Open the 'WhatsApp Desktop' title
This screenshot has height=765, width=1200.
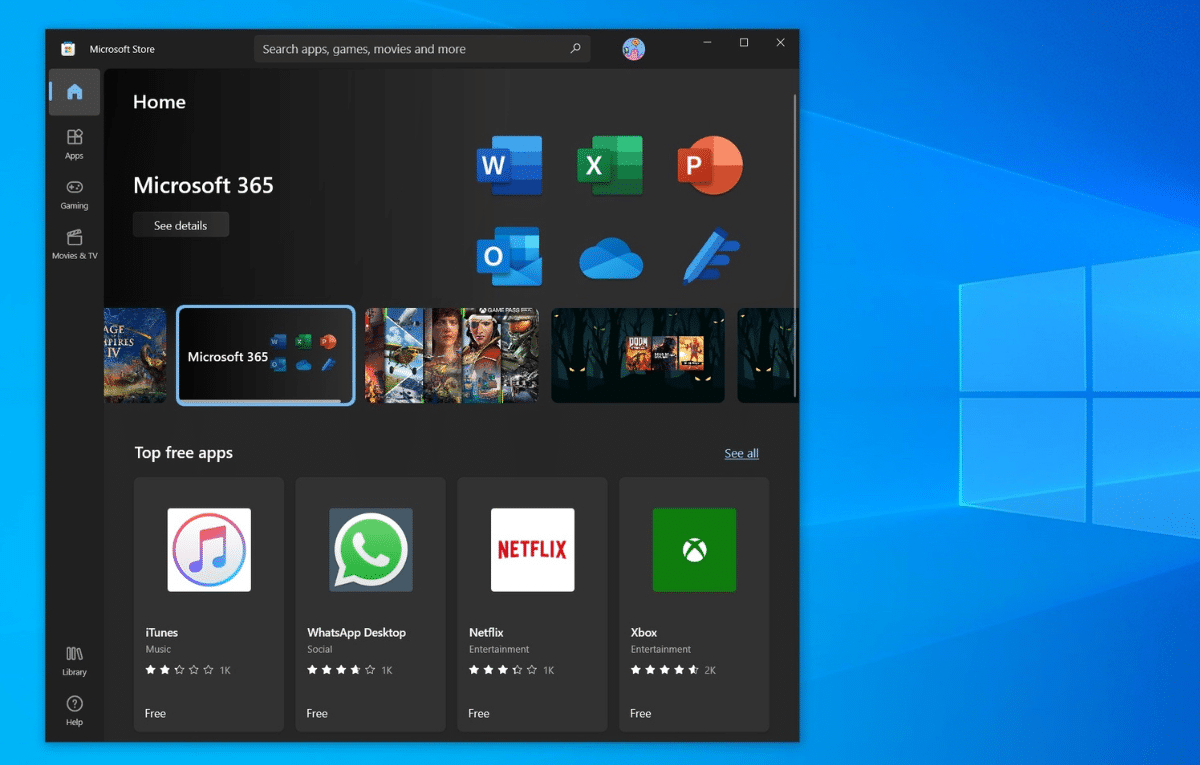click(356, 632)
